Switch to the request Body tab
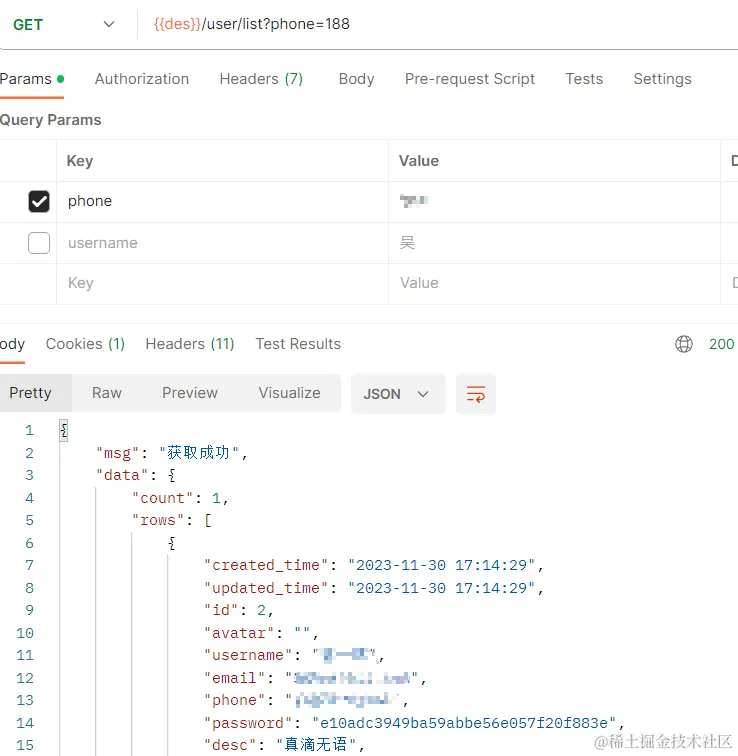738x756 pixels. click(x=356, y=79)
